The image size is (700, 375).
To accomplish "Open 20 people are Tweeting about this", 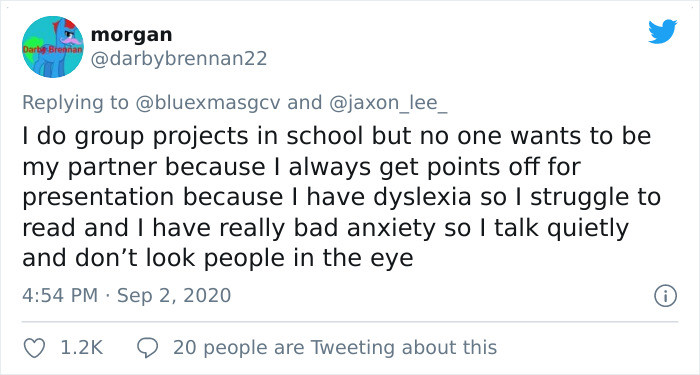I will point(335,348).
